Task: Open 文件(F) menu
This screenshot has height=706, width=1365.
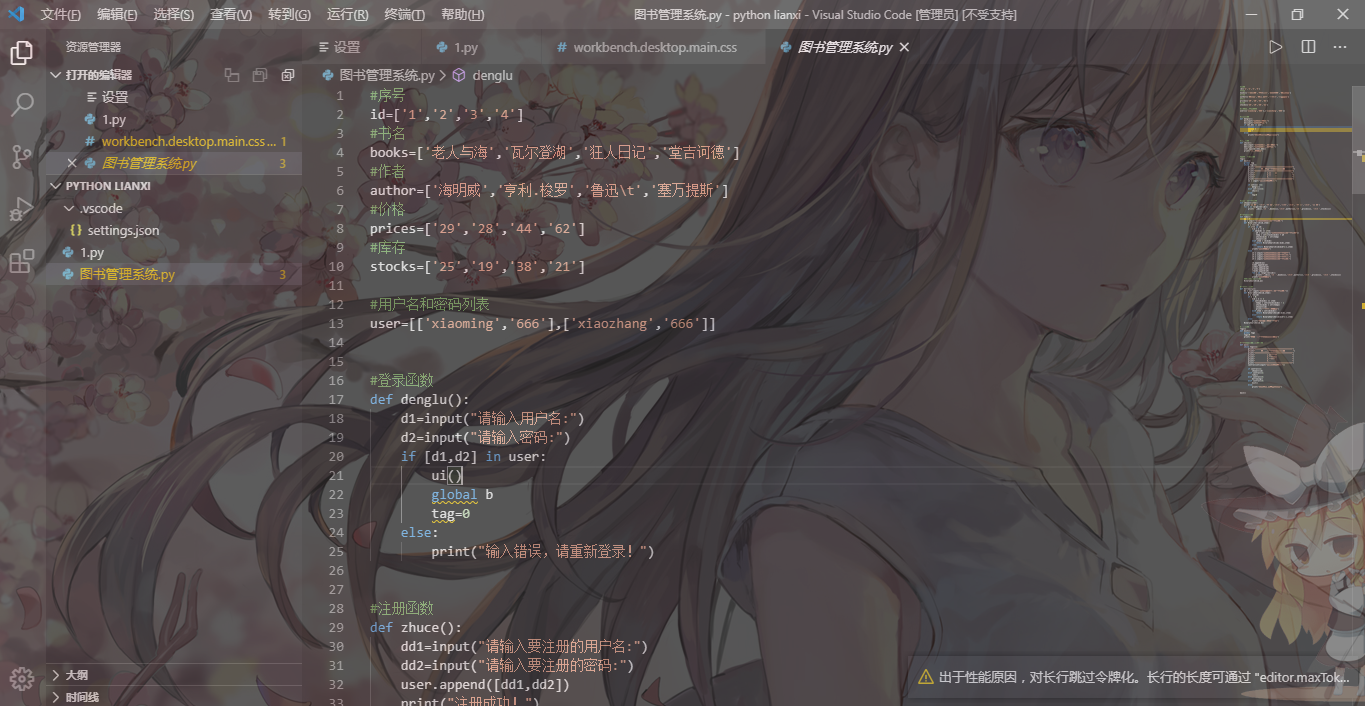Action: 61,14
